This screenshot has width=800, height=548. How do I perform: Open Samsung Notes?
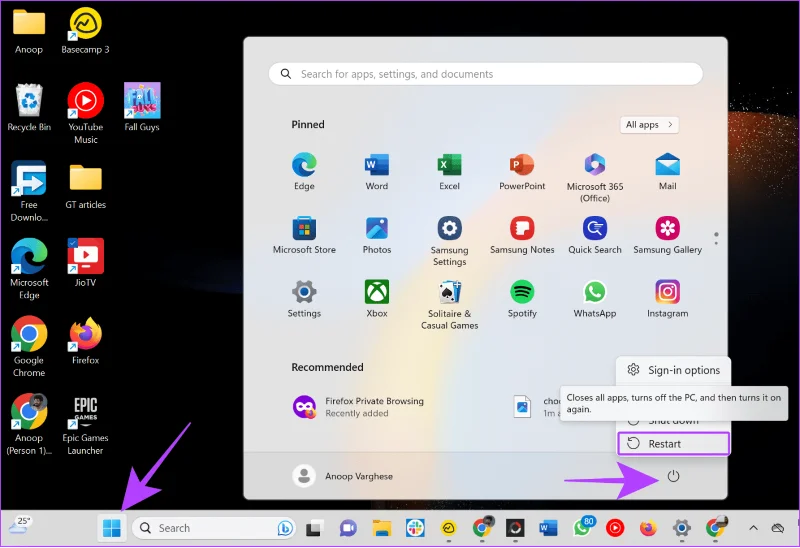coord(522,235)
